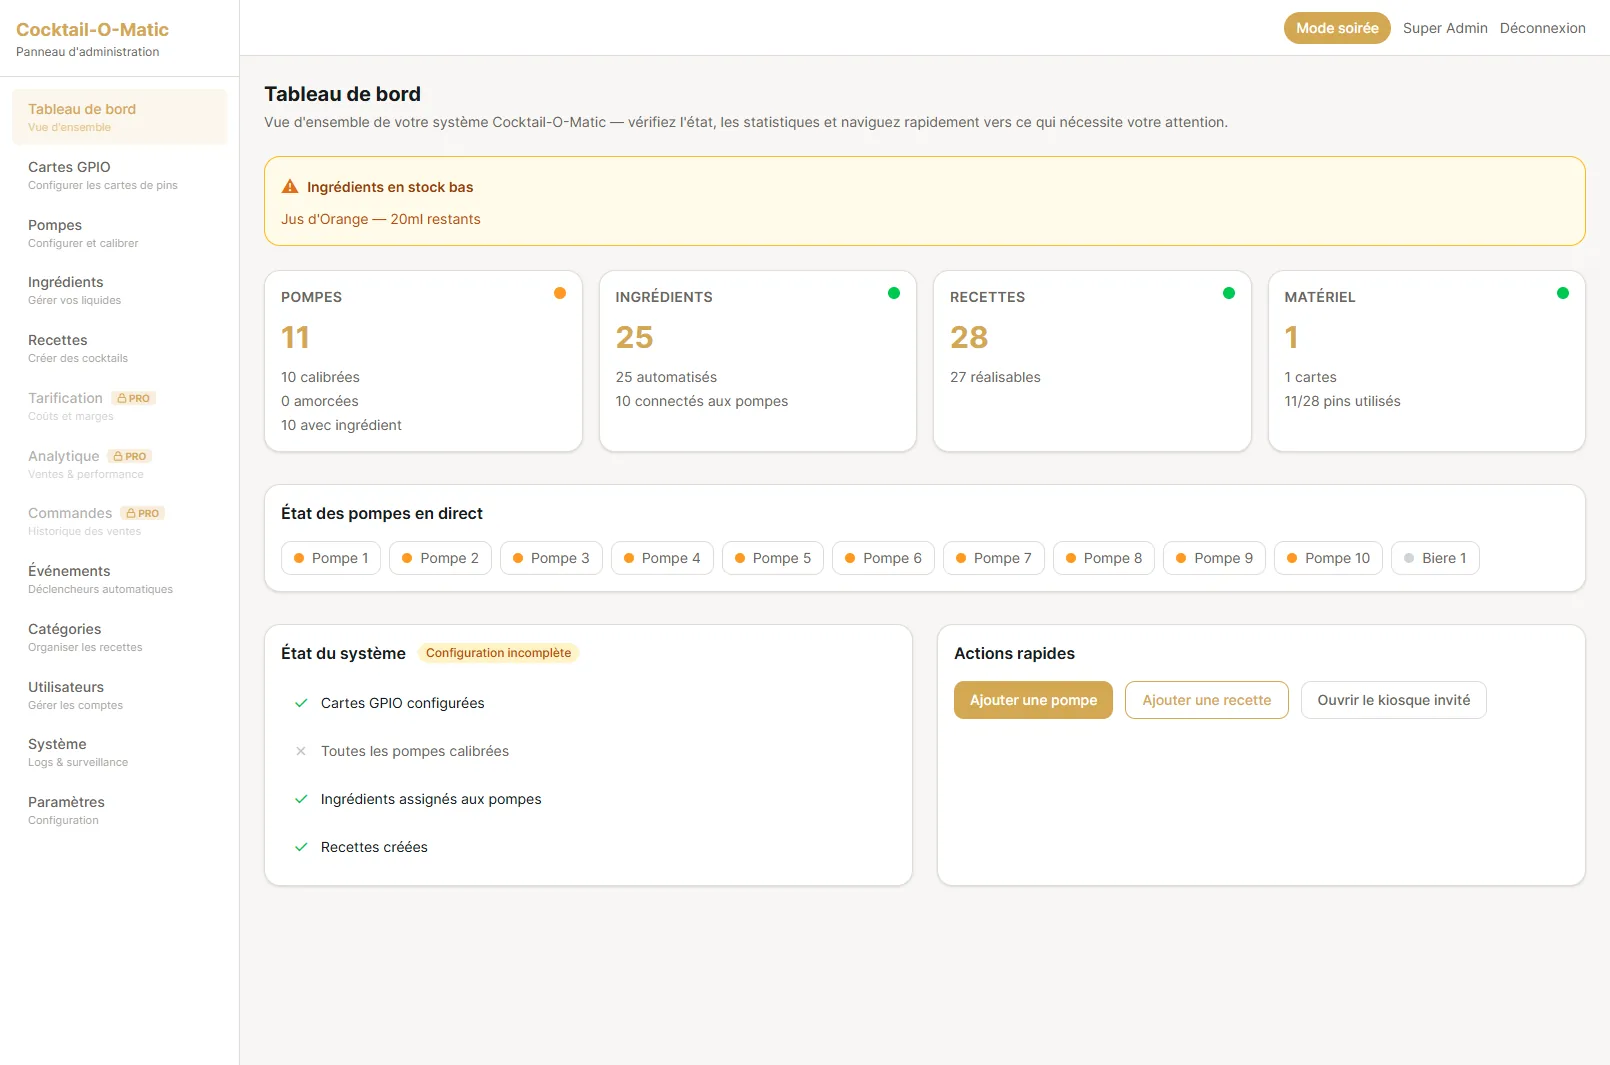Click '11/28 pins utilisés' text
The height and width of the screenshot is (1065, 1610).
pos(1342,401)
